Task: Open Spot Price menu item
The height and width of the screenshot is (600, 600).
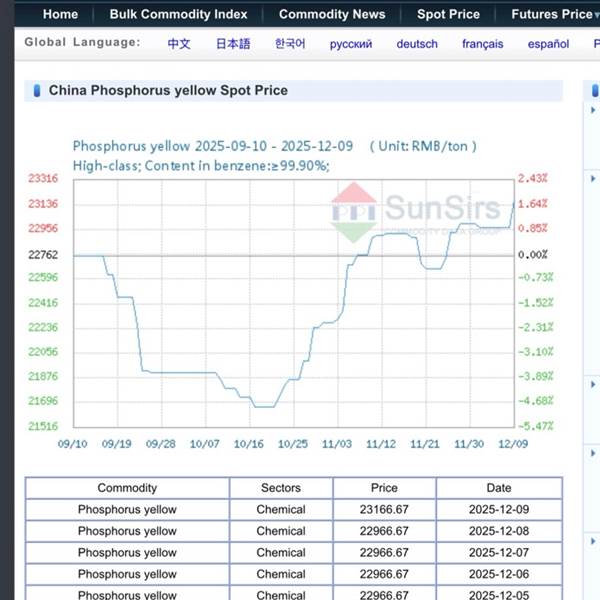Action: 448,14
